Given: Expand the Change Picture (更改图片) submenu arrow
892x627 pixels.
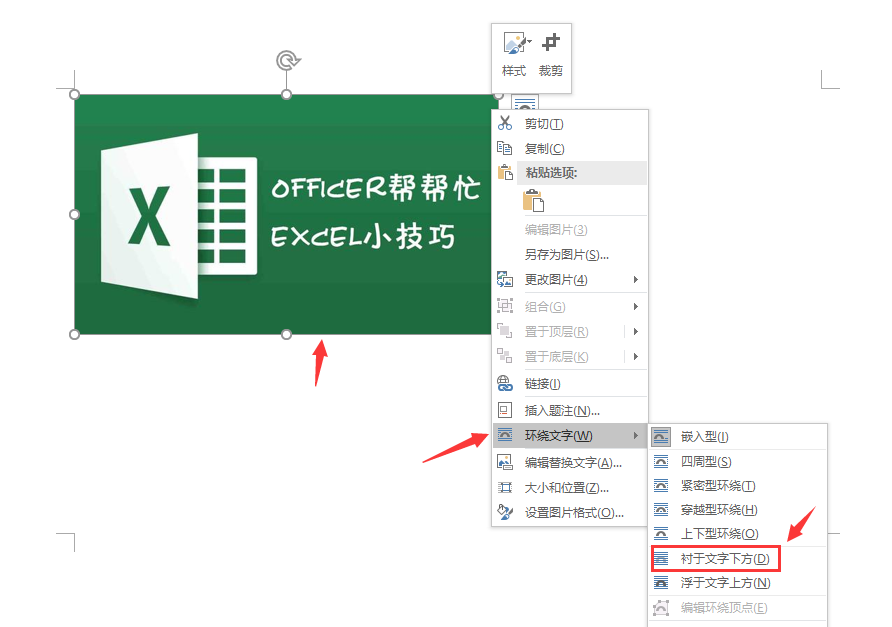Looking at the screenshot, I should (635, 280).
